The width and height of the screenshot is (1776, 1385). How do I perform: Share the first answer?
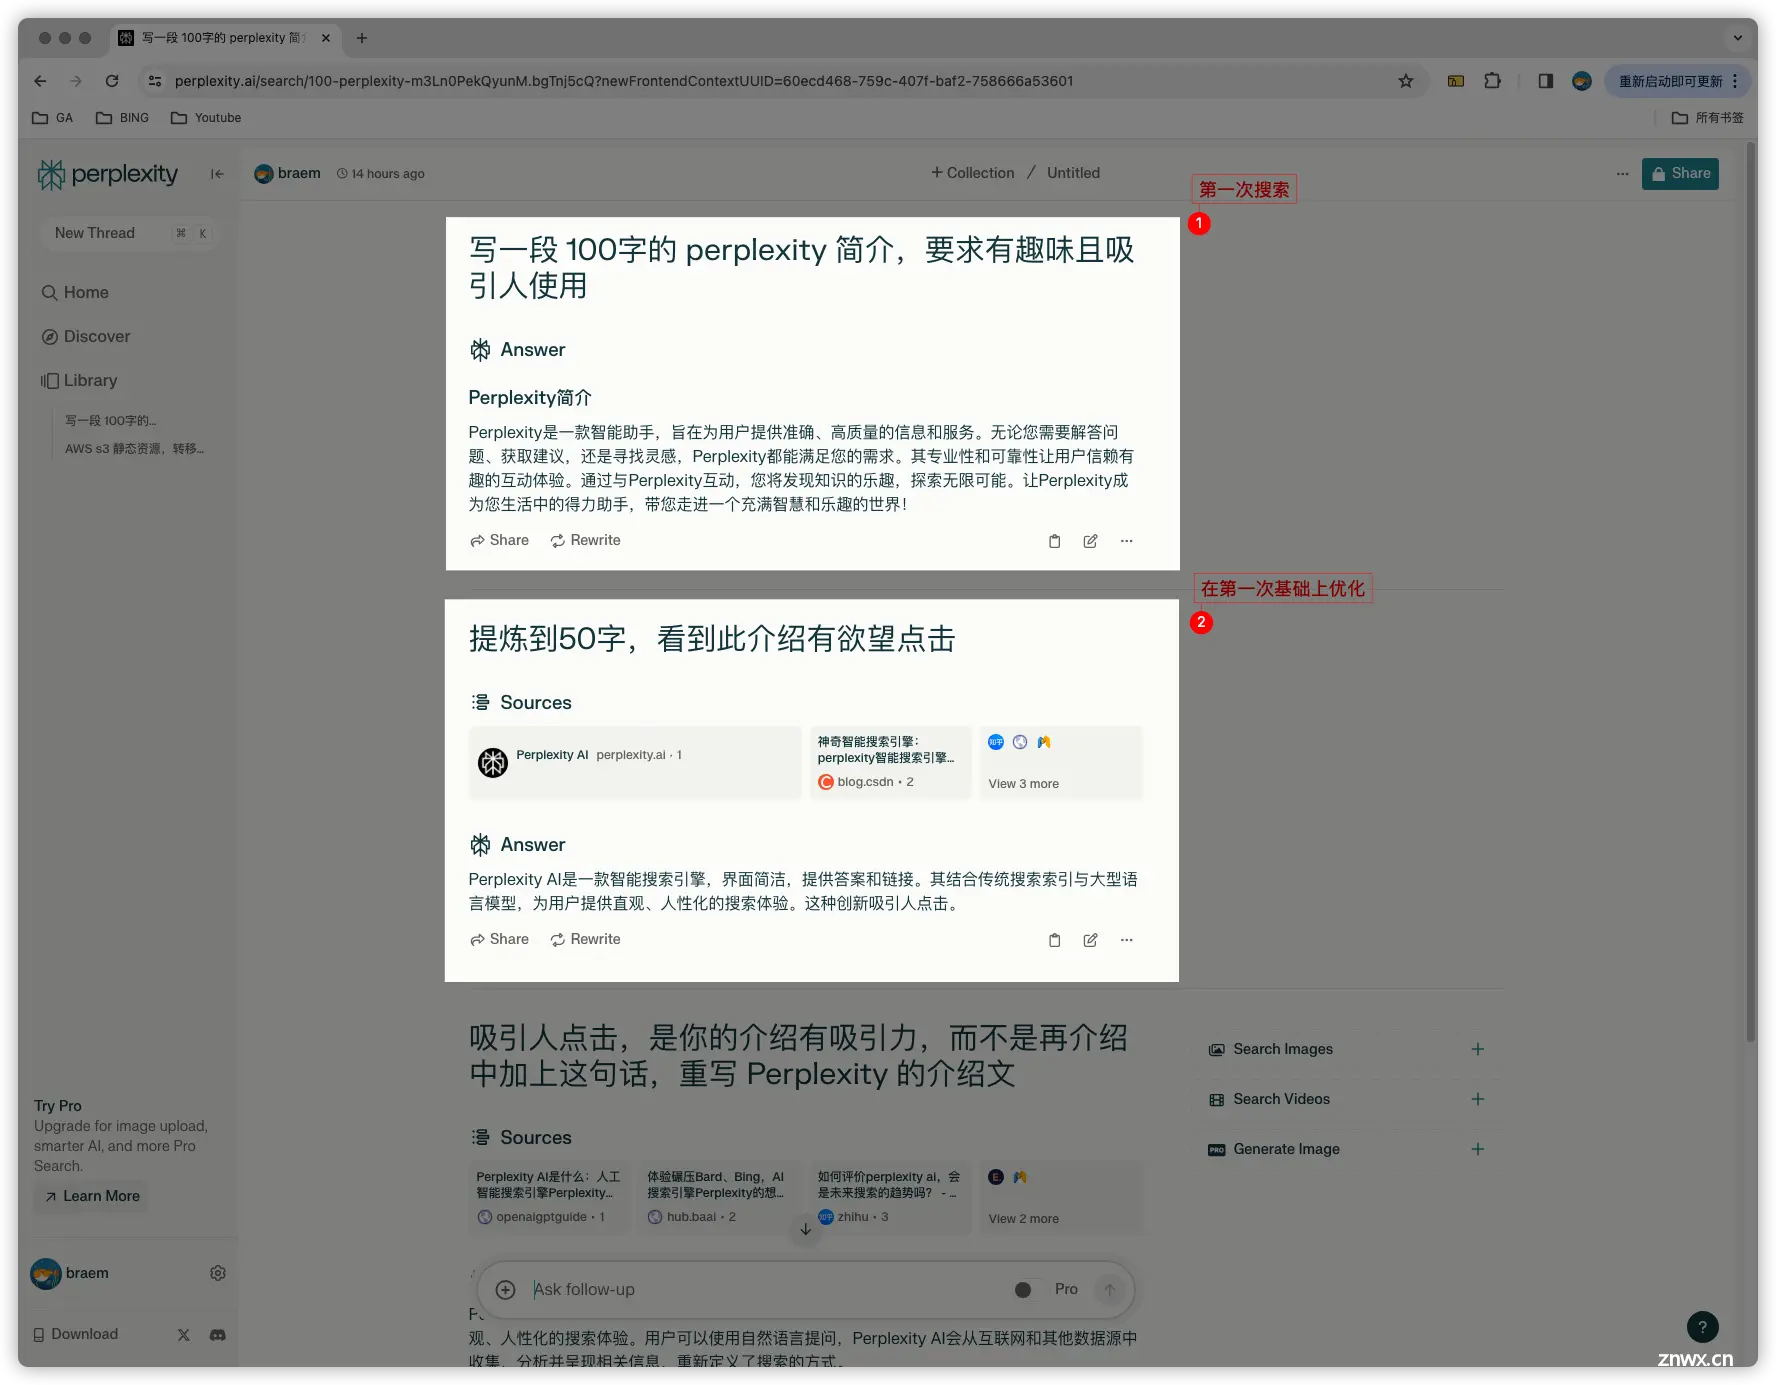click(499, 540)
